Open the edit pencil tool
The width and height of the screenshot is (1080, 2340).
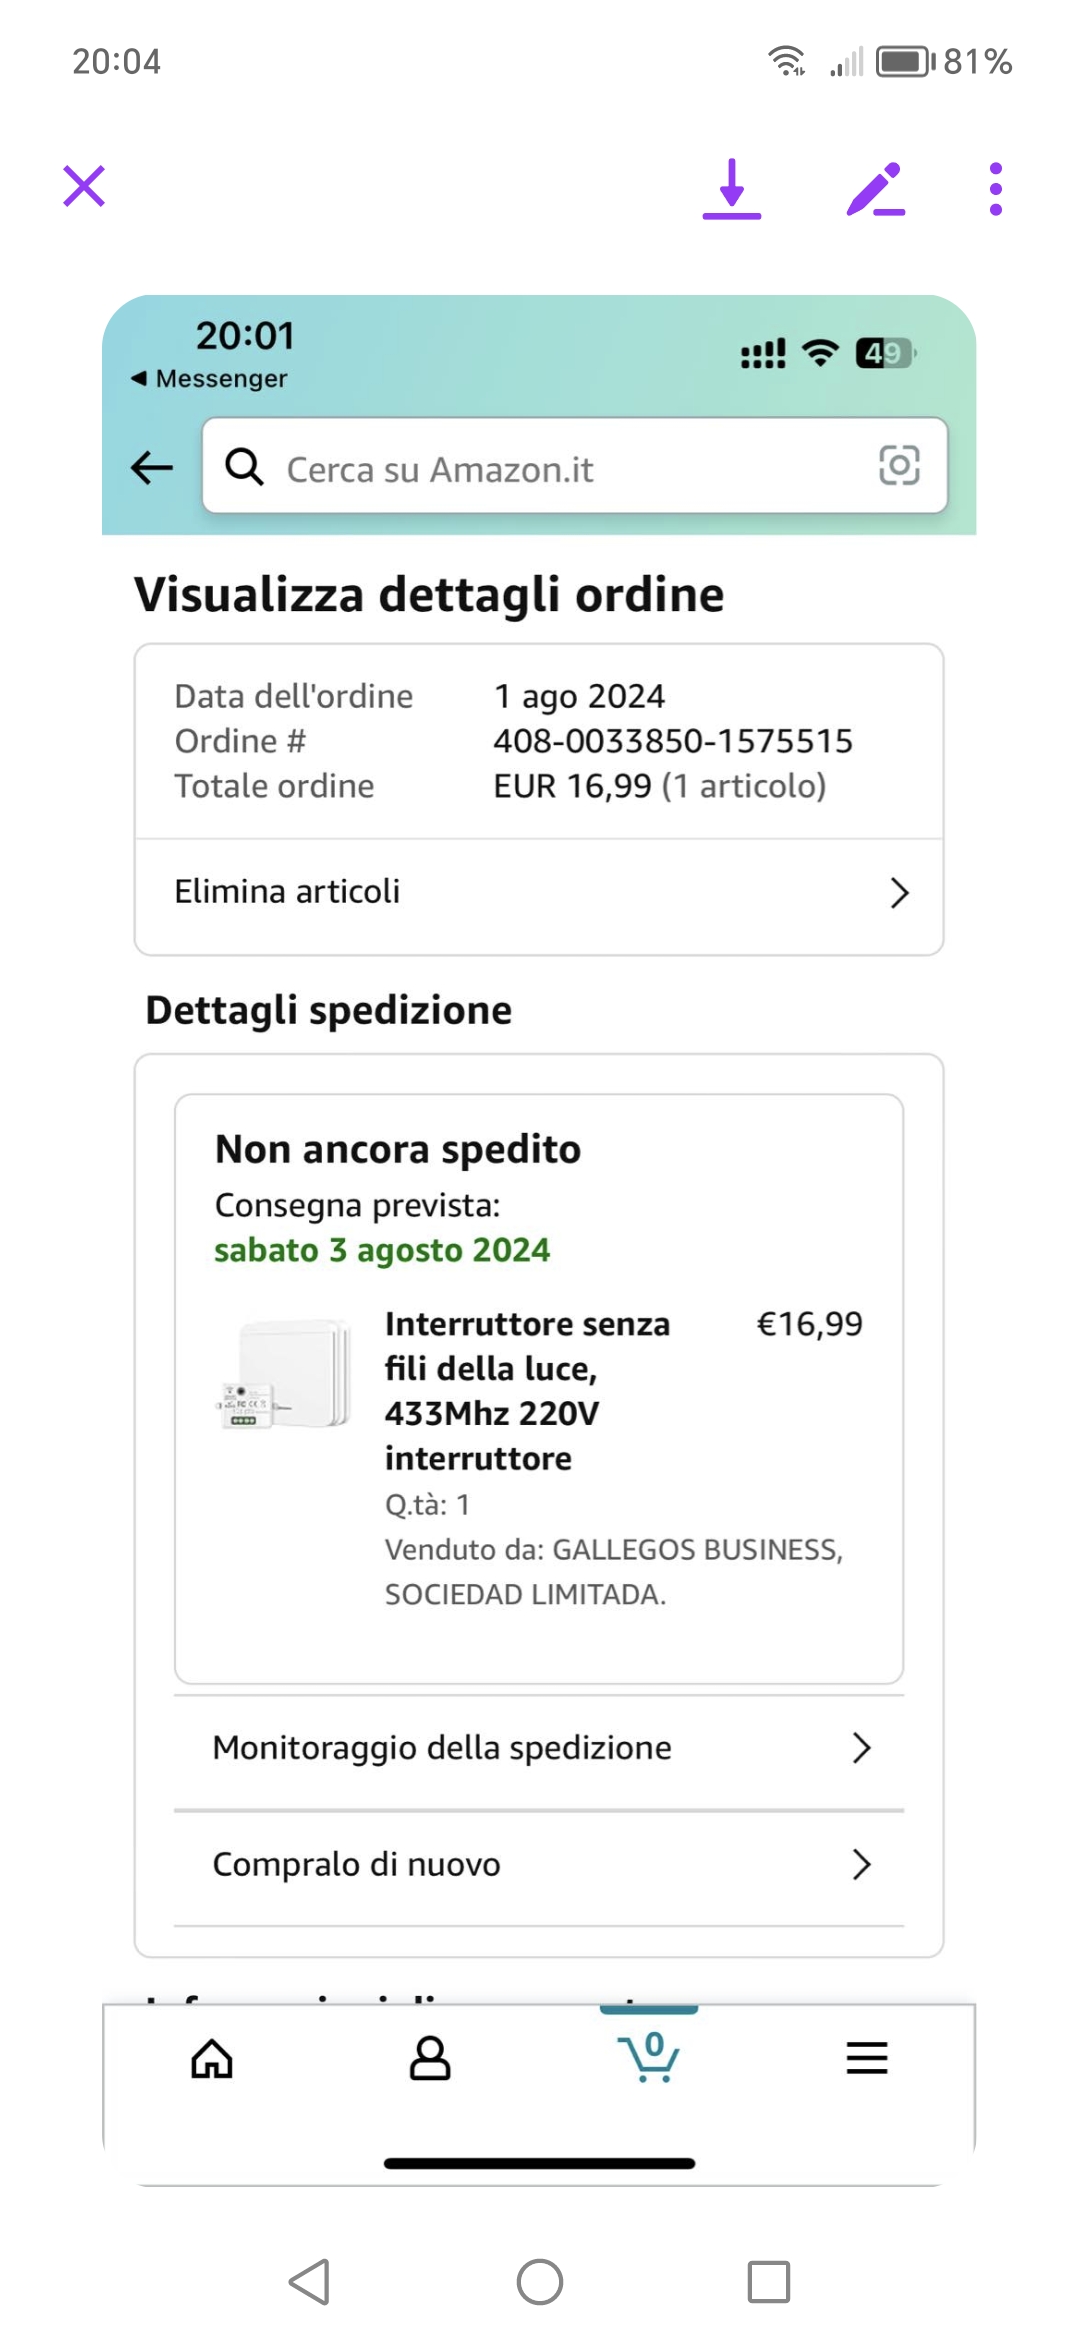pos(875,189)
